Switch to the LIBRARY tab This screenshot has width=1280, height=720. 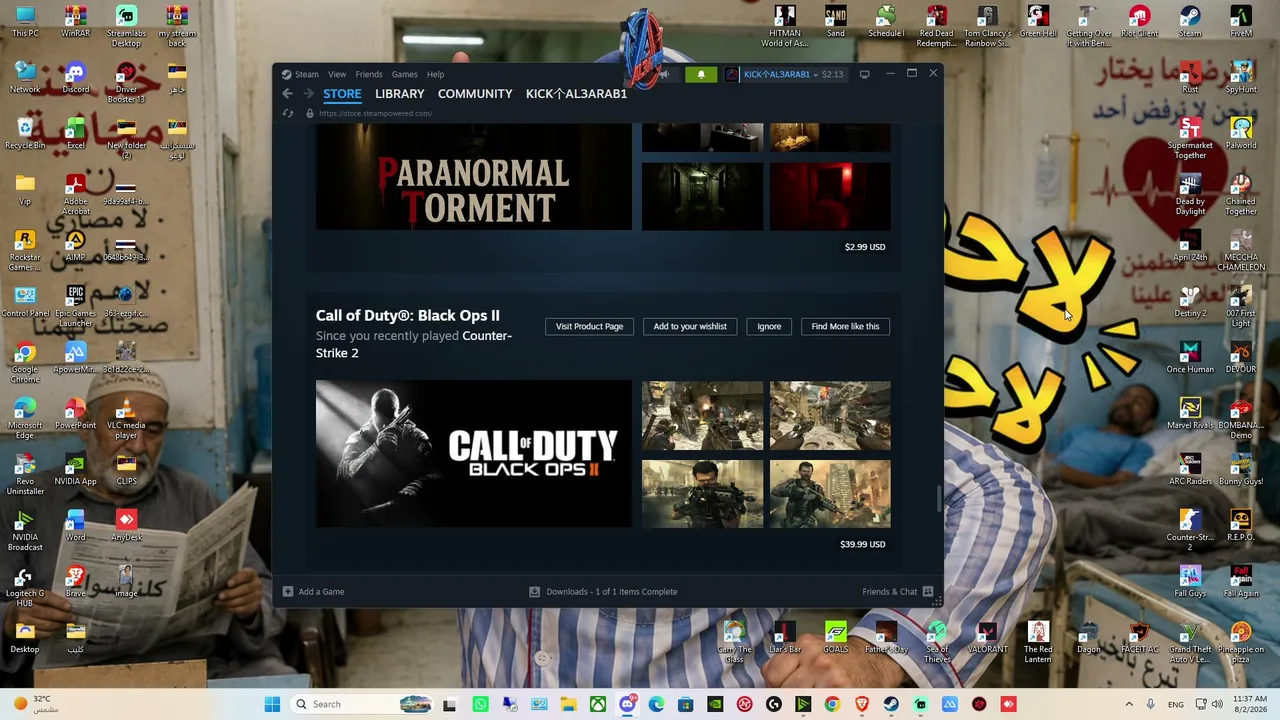tap(400, 94)
